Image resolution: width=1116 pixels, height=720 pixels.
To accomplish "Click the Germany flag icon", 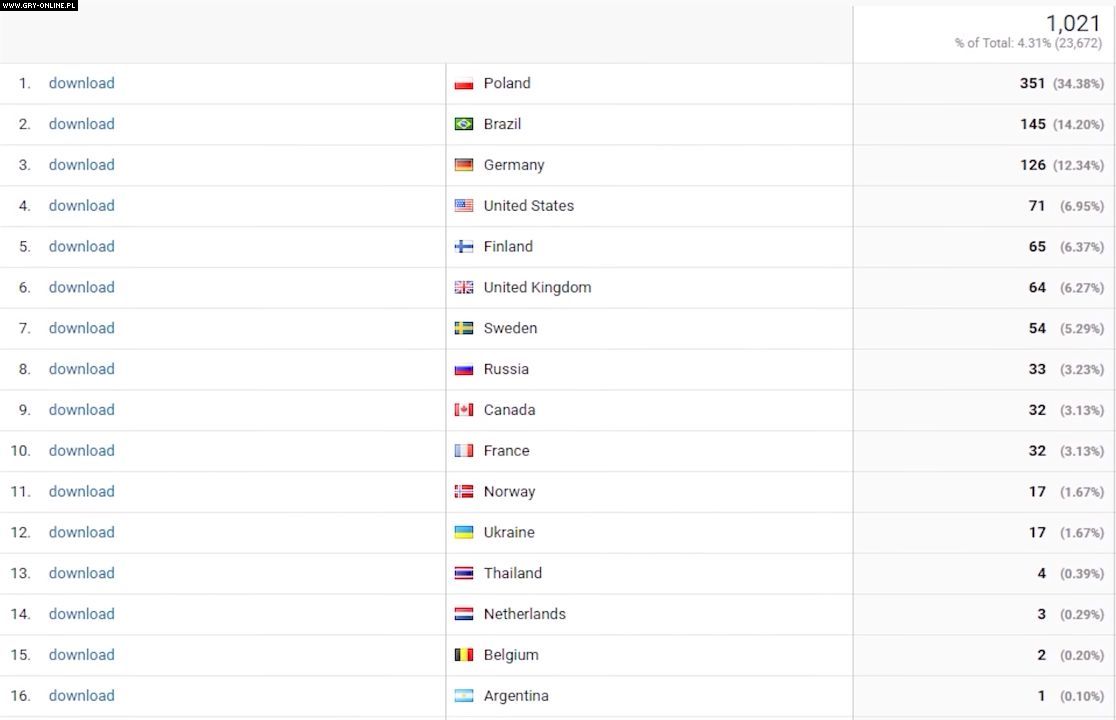I will click(464, 165).
